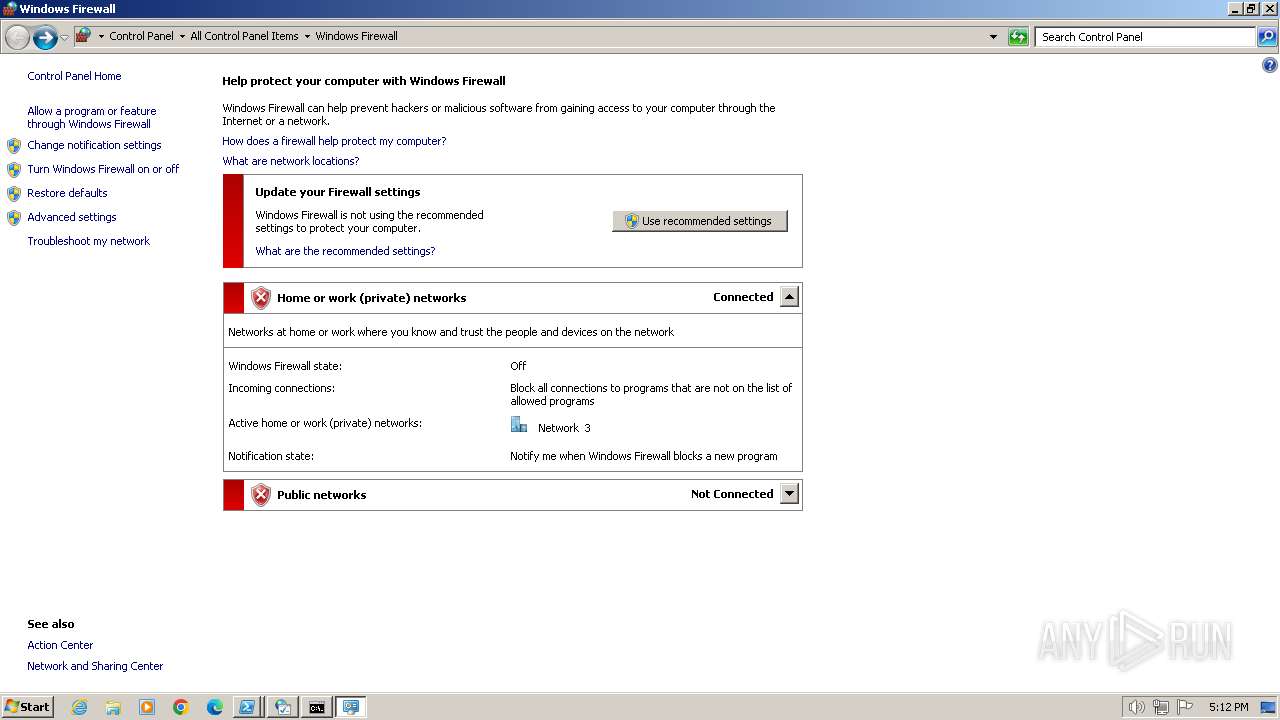Click 'Connected' status text in Home networks header
1280x720 pixels.
click(x=743, y=297)
